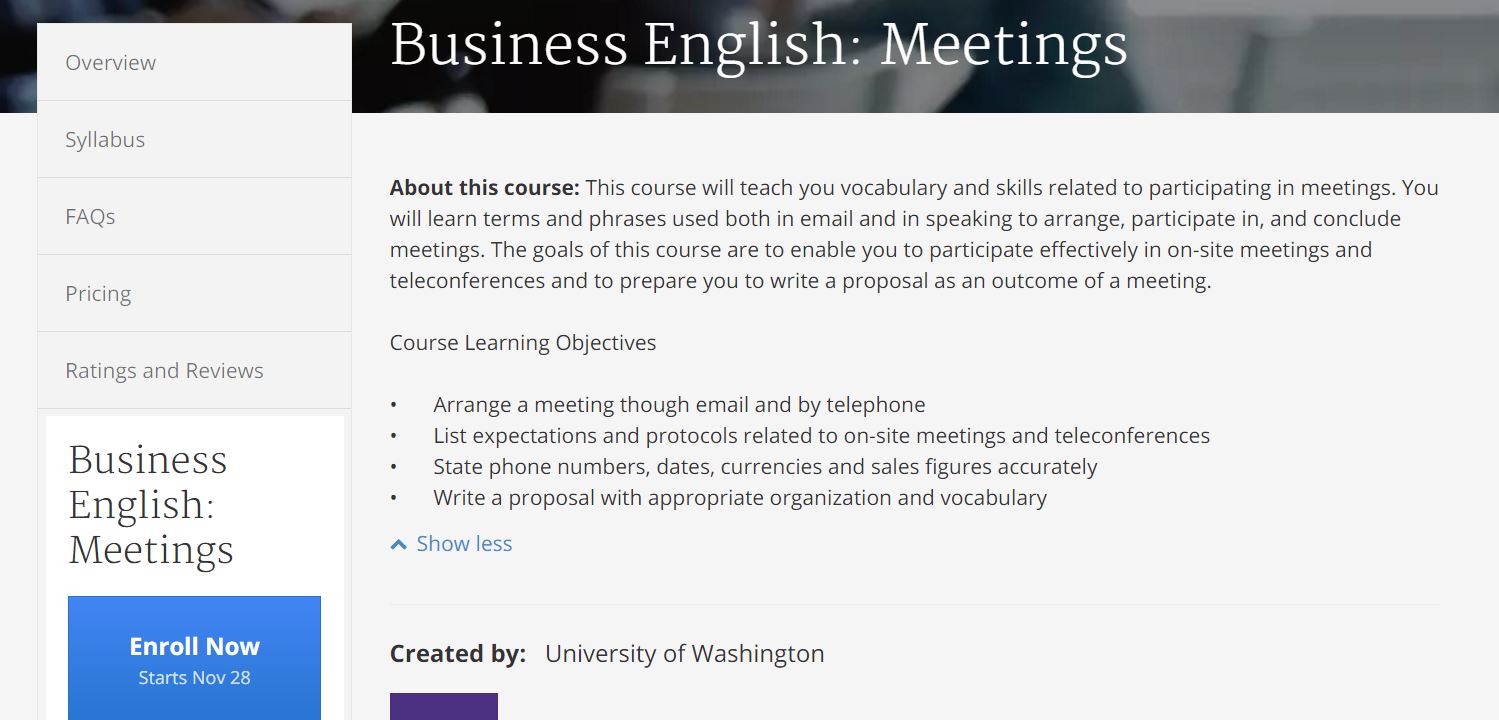Image resolution: width=1499 pixels, height=720 pixels.
Task: Open the Overview section tab
Action: [x=111, y=62]
